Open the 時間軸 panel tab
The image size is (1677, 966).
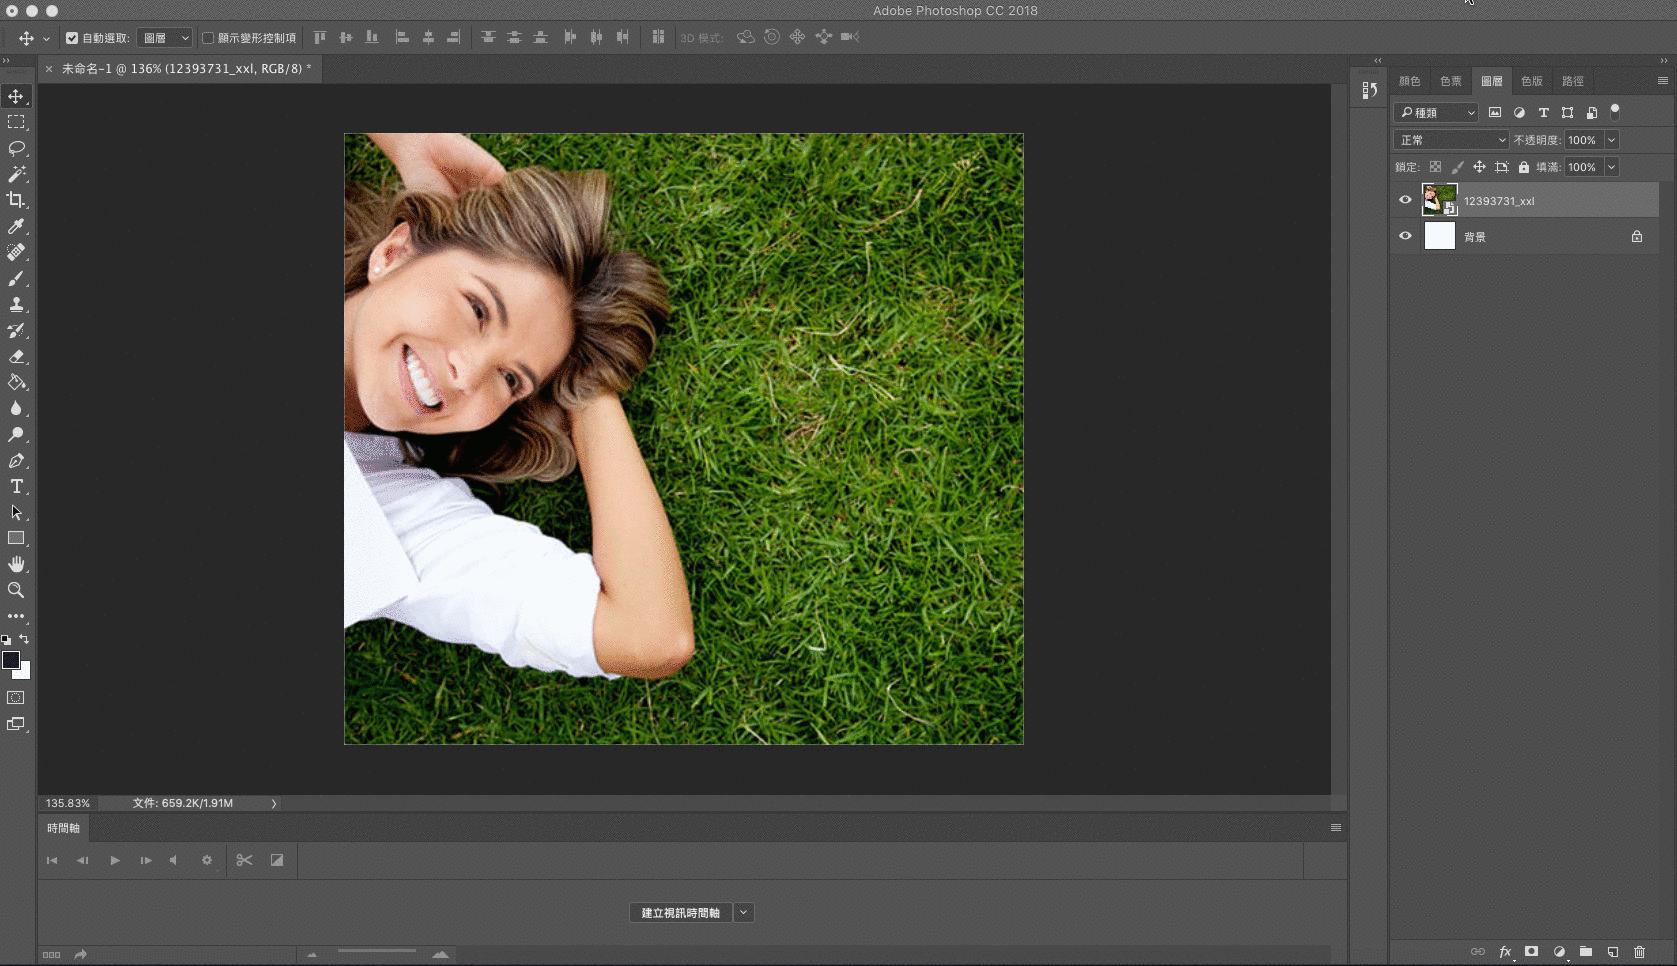62,827
